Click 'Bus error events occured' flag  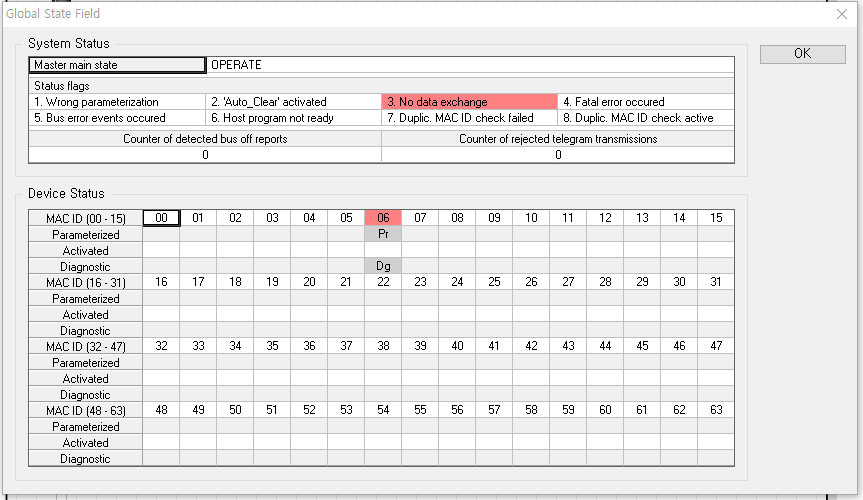pyautogui.click(x=117, y=118)
